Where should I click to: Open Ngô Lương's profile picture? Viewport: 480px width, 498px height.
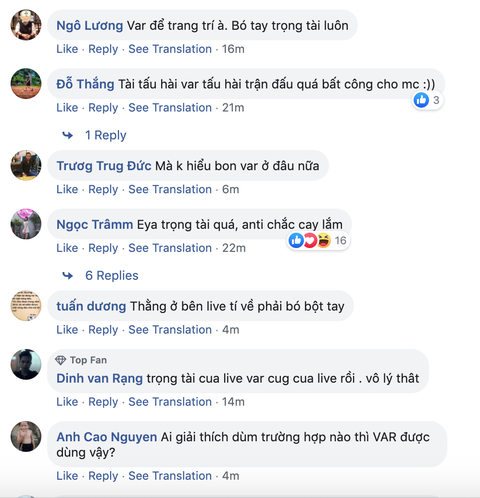[26, 25]
